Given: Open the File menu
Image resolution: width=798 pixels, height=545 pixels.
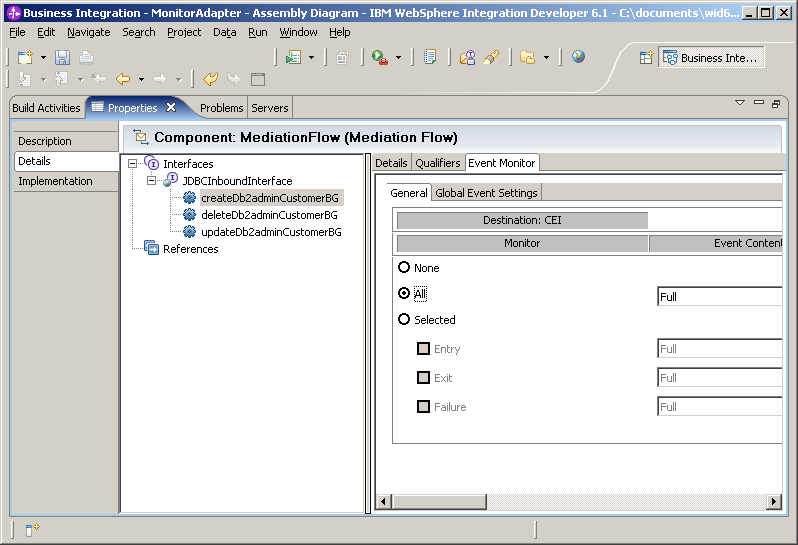Looking at the screenshot, I should 17,33.
